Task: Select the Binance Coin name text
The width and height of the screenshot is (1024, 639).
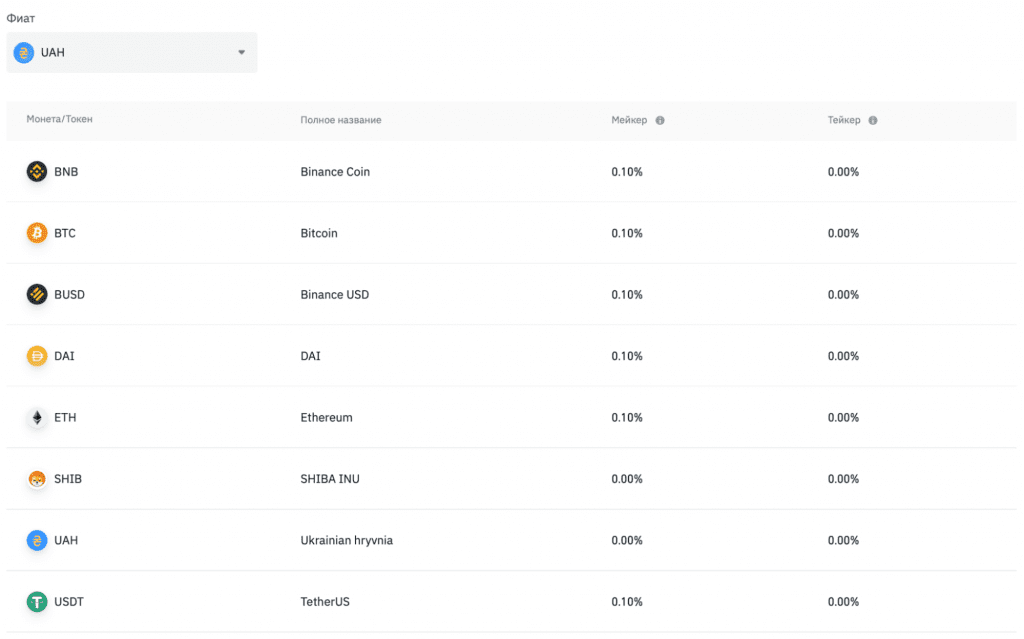Action: pos(335,172)
